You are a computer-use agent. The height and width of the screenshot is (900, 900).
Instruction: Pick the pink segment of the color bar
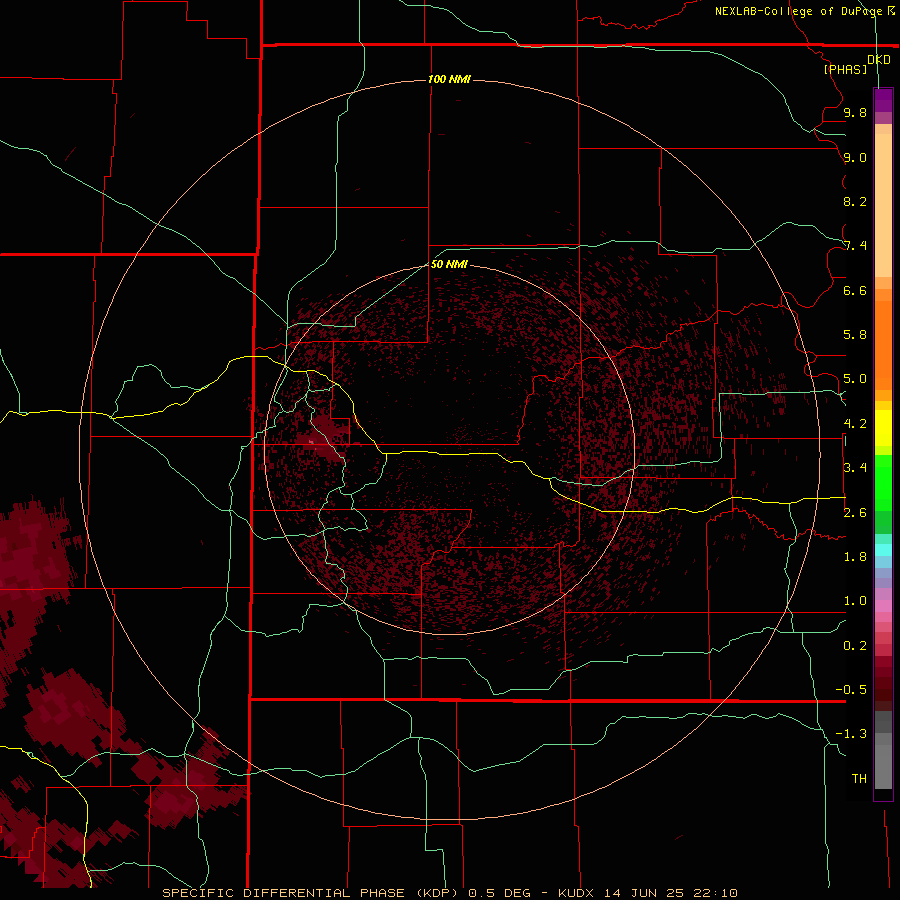pyautogui.click(x=883, y=606)
